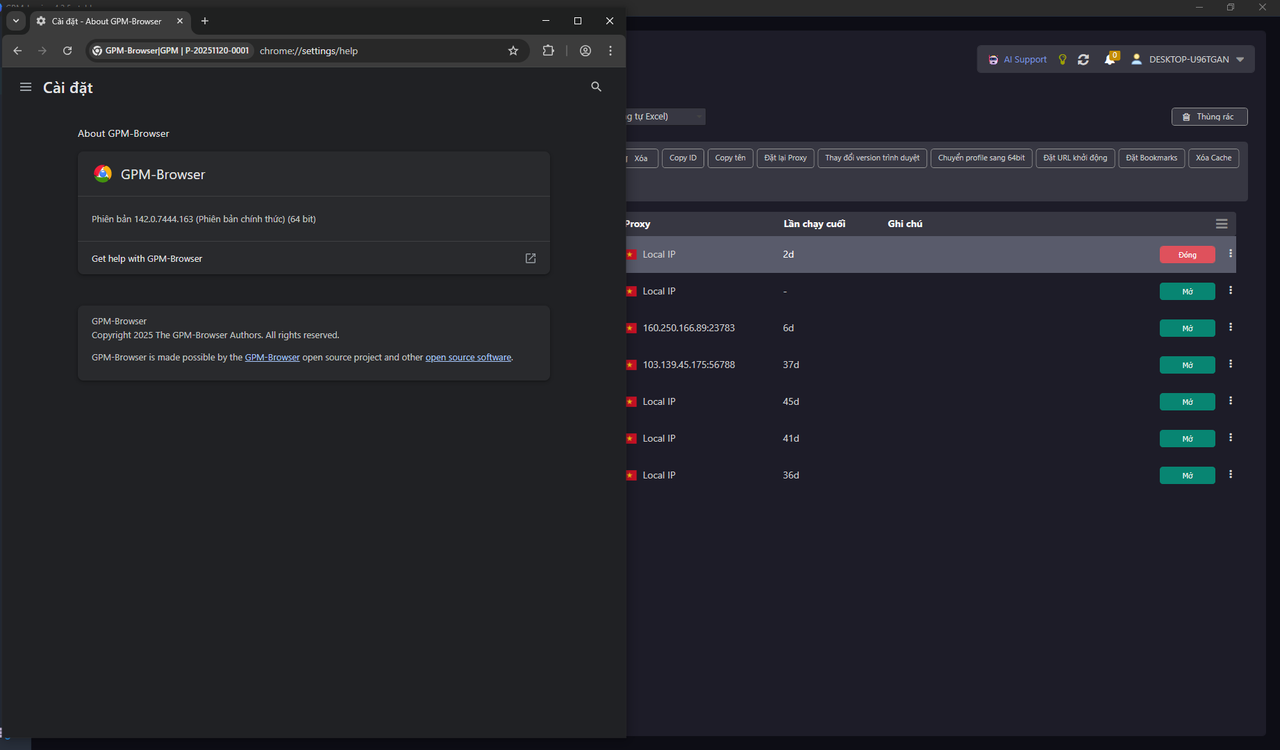Open the GPM-Browser open source project link
The image size is (1280, 750).
tap(272, 357)
